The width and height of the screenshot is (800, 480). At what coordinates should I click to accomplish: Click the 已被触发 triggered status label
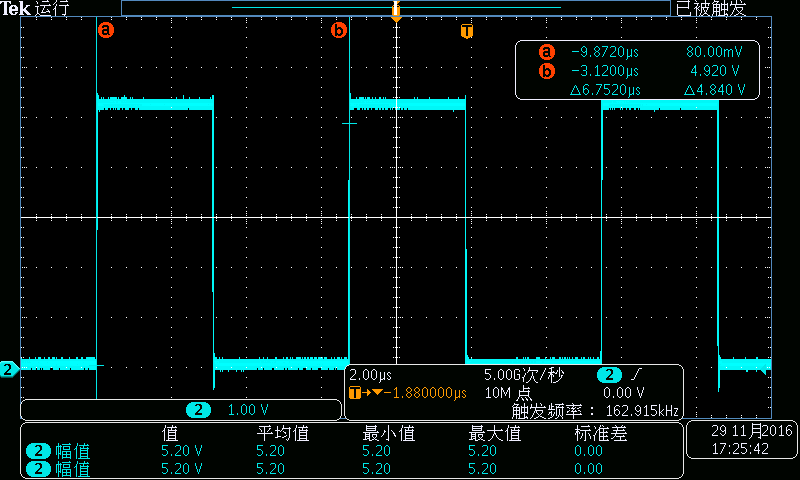(711, 8)
